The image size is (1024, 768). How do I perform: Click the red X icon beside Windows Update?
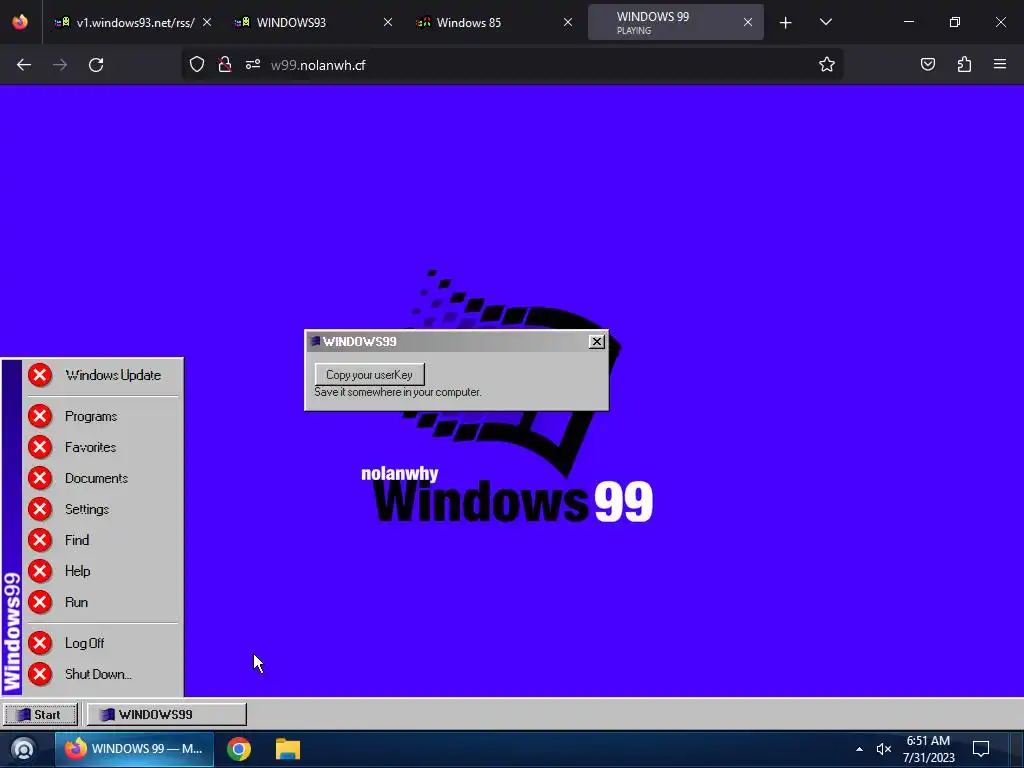click(x=40, y=376)
